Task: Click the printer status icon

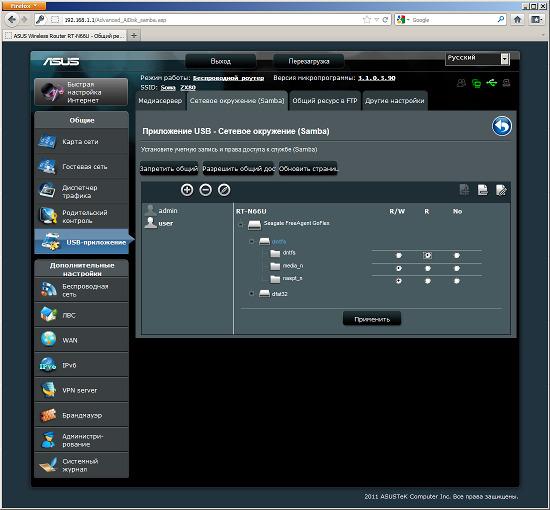Action: [506, 83]
